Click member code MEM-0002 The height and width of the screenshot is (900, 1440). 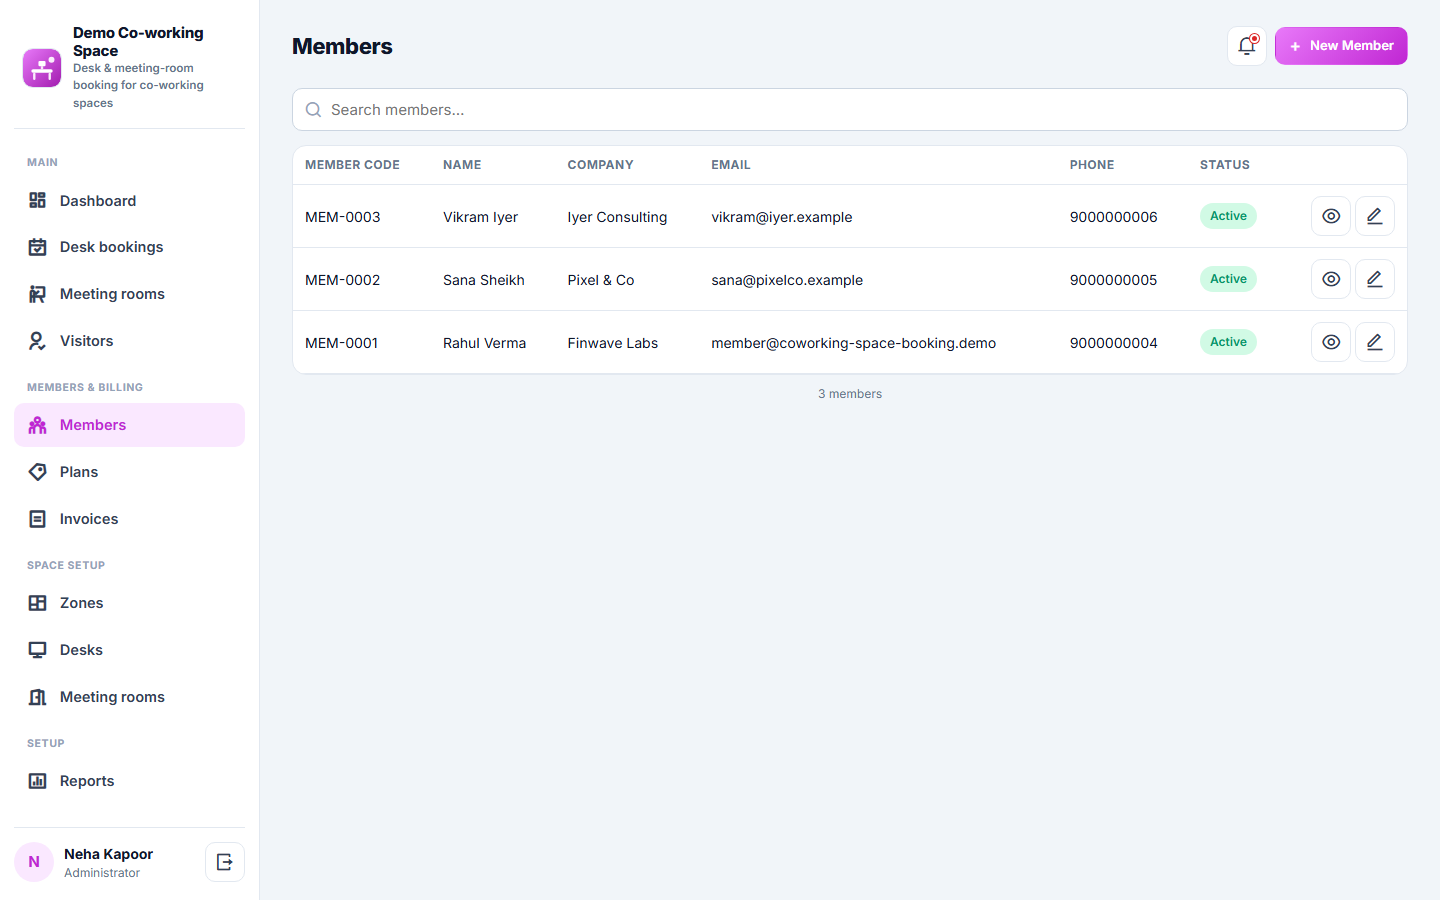tap(343, 280)
